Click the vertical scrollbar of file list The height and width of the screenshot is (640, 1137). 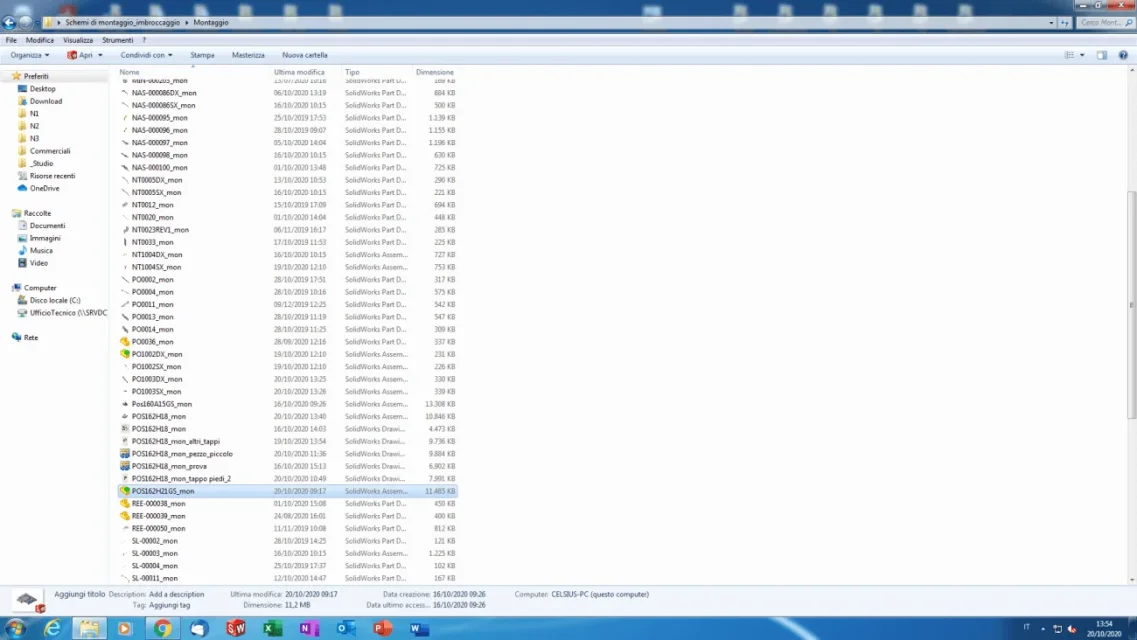pyautogui.click(x=1131, y=304)
